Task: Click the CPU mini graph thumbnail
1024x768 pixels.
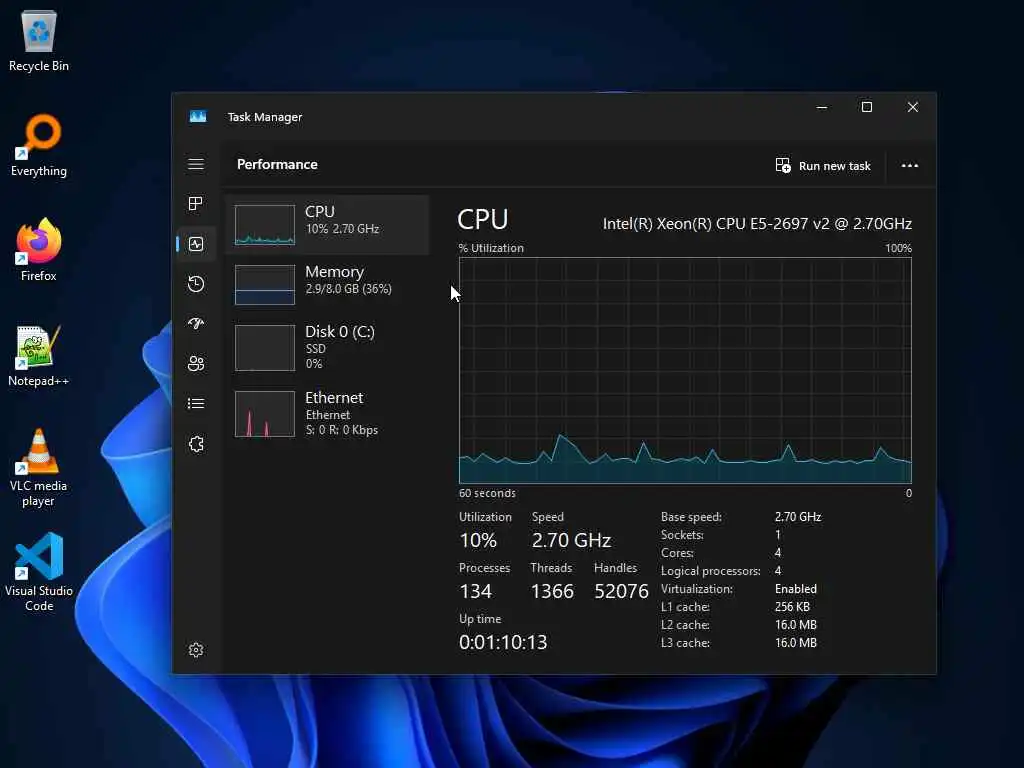Action: 264,225
